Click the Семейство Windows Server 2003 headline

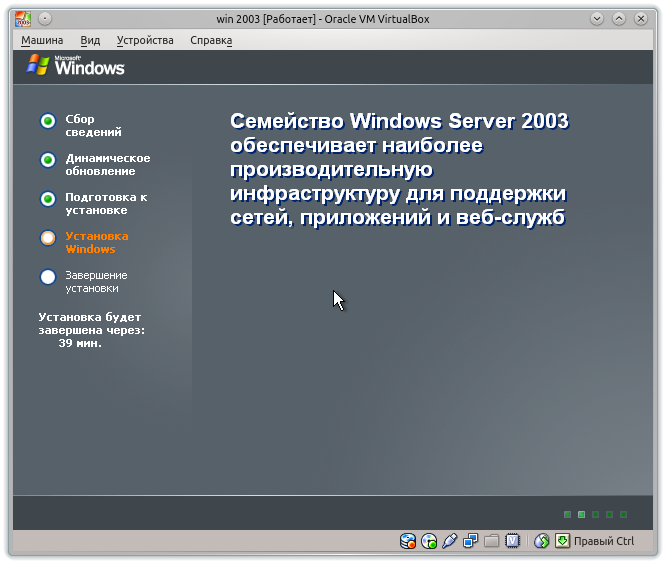click(x=399, y=169)
